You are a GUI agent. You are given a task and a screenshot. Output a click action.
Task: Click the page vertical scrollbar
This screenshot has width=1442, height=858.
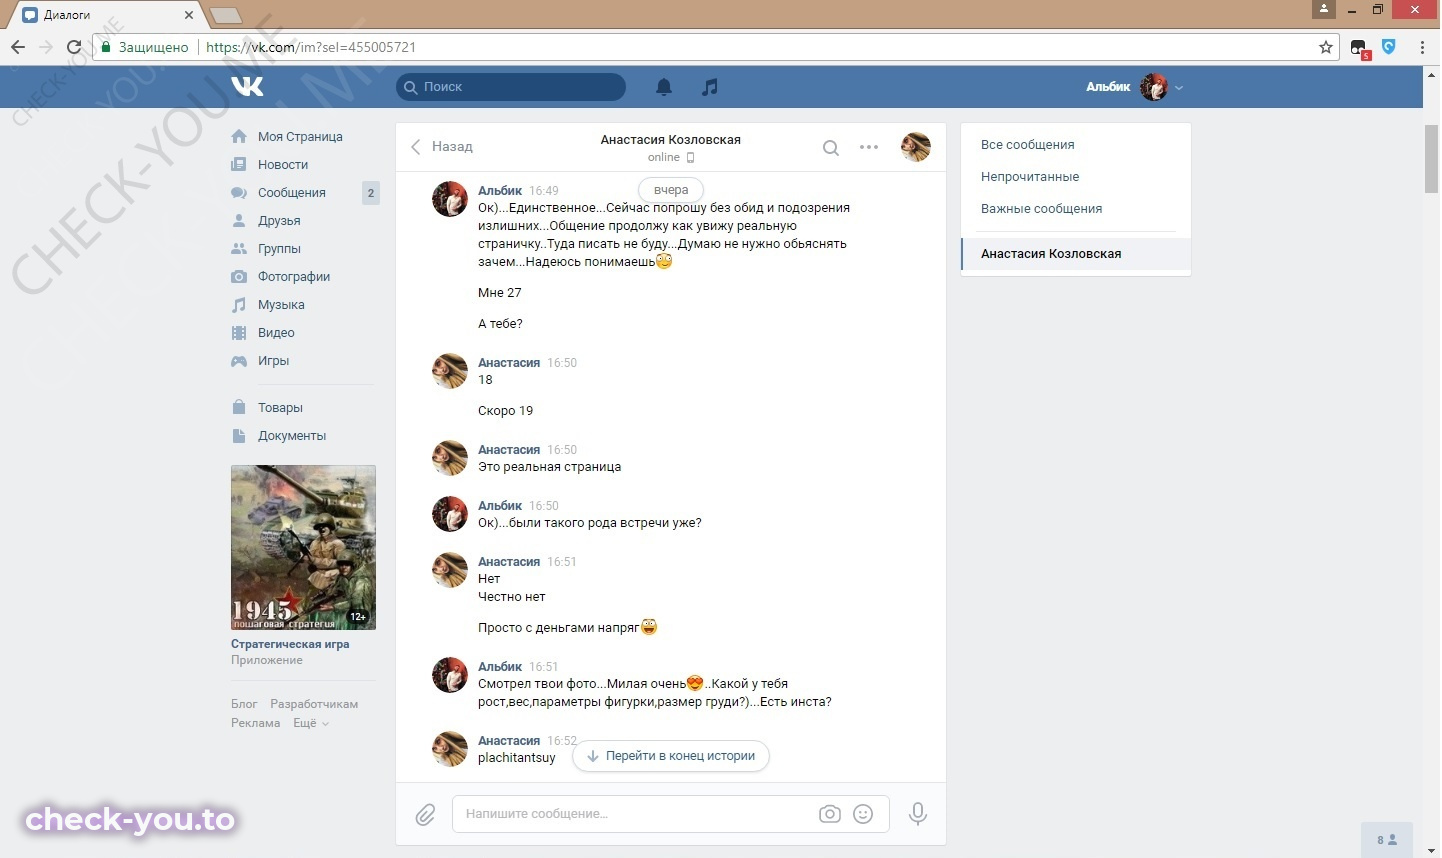tap(1432, 160)
